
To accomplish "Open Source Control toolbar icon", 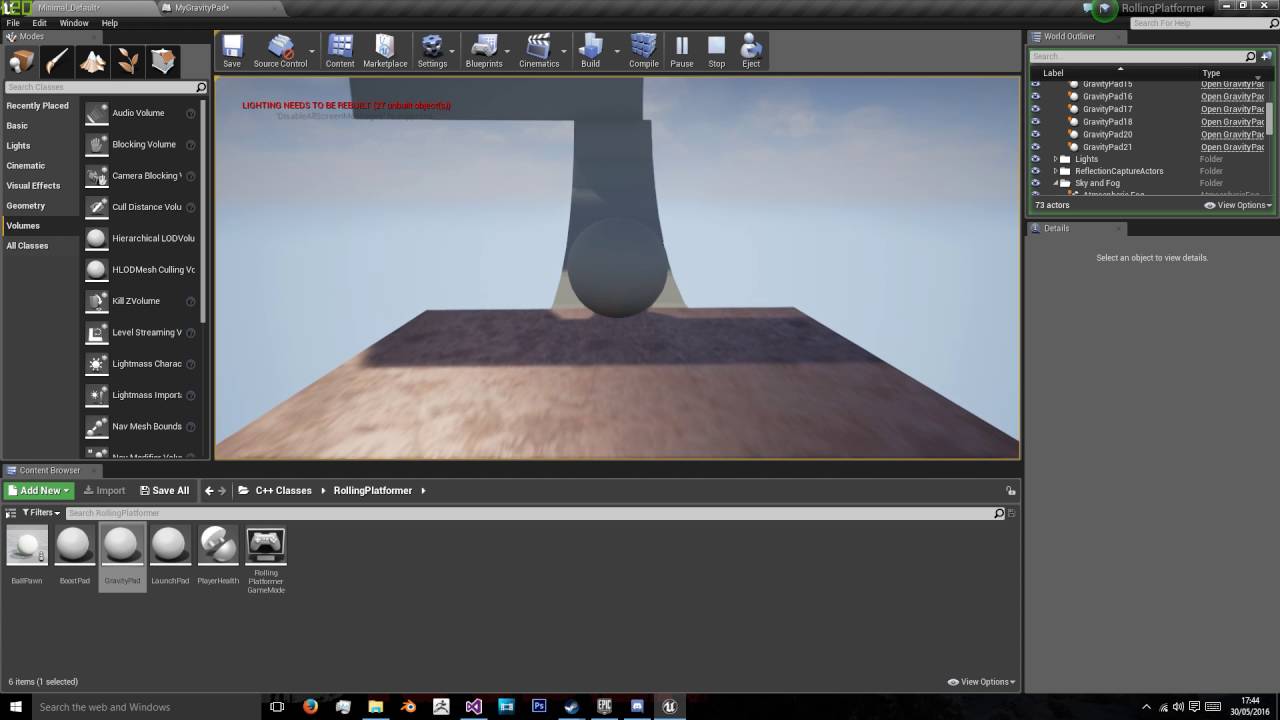I will click(280, 51).
